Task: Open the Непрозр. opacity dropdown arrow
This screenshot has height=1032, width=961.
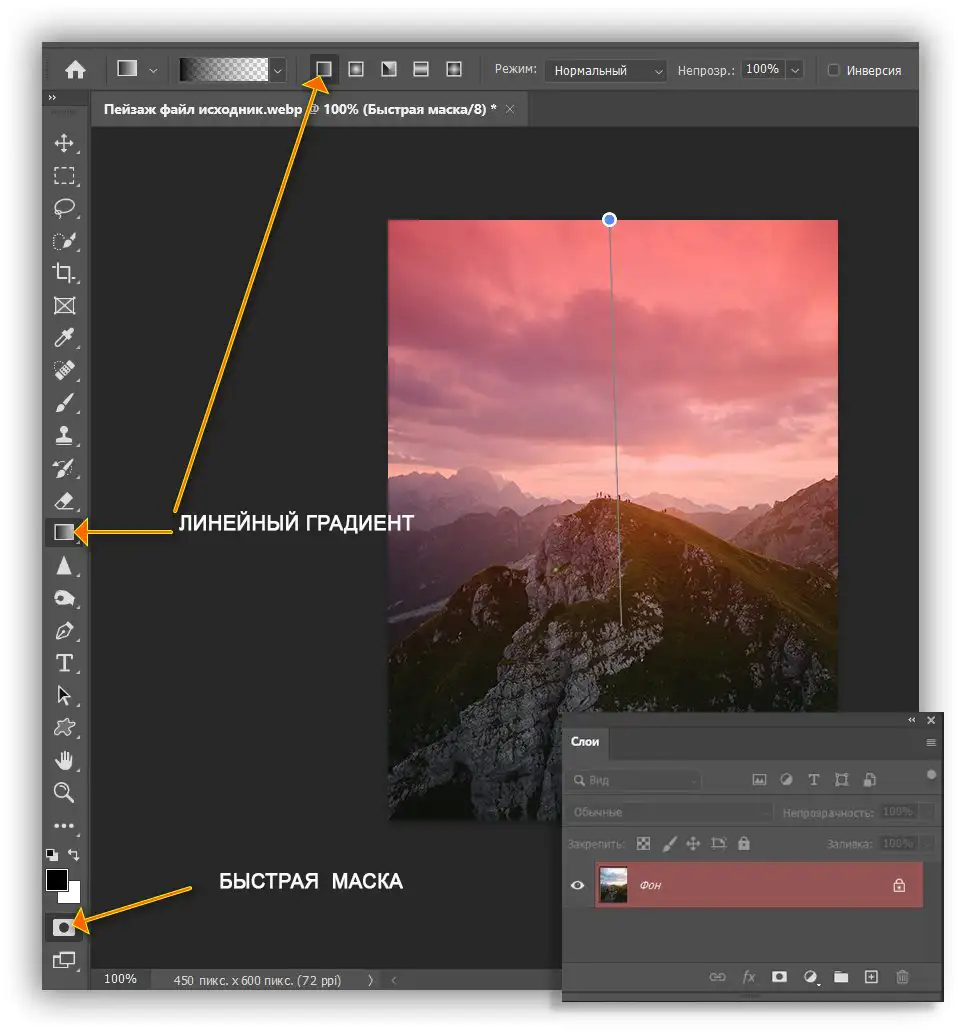Action: tap(794, 70)
